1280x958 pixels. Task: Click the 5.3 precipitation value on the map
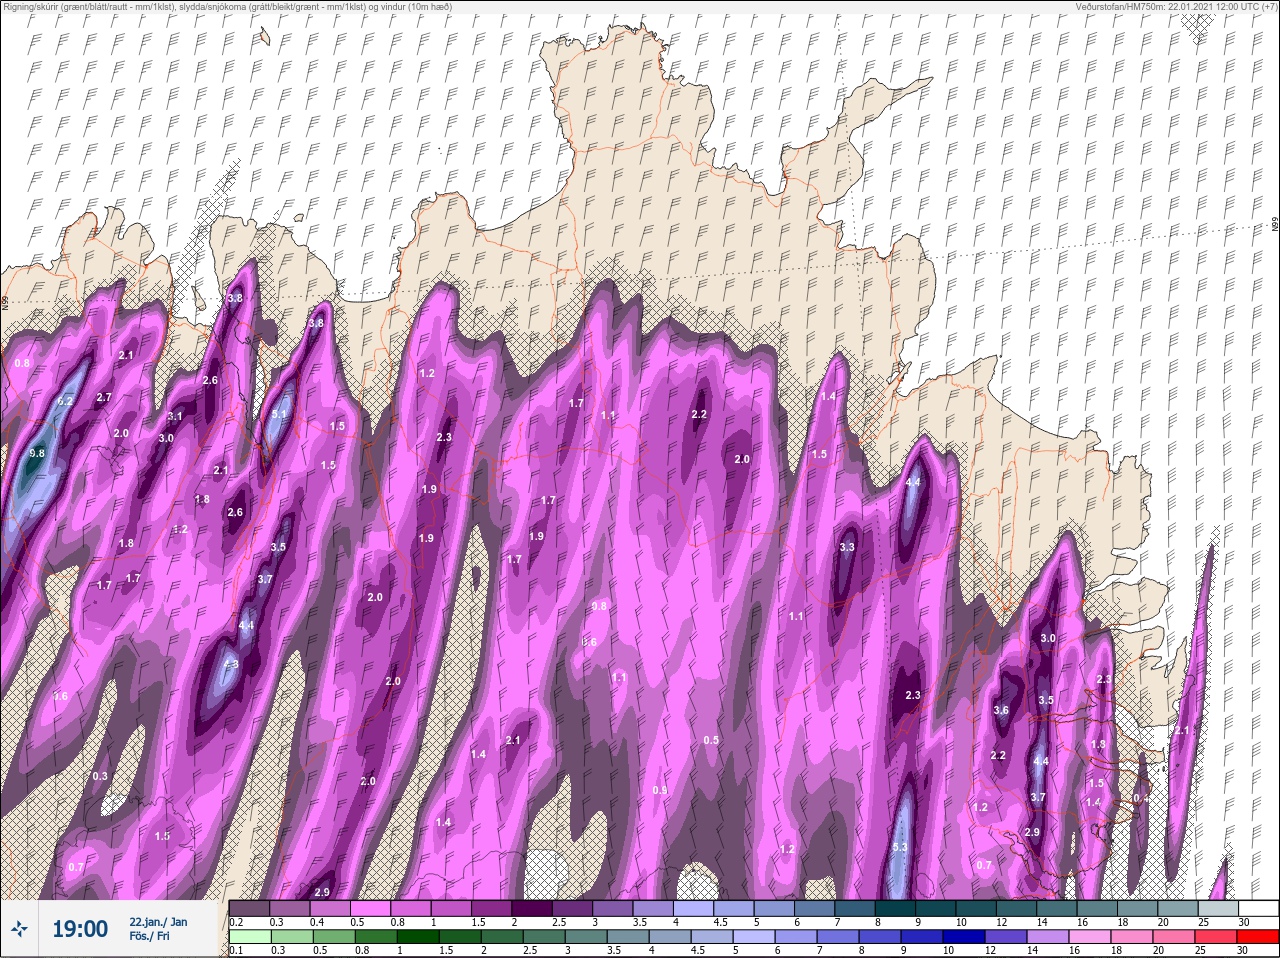click(x=899, y=848)
